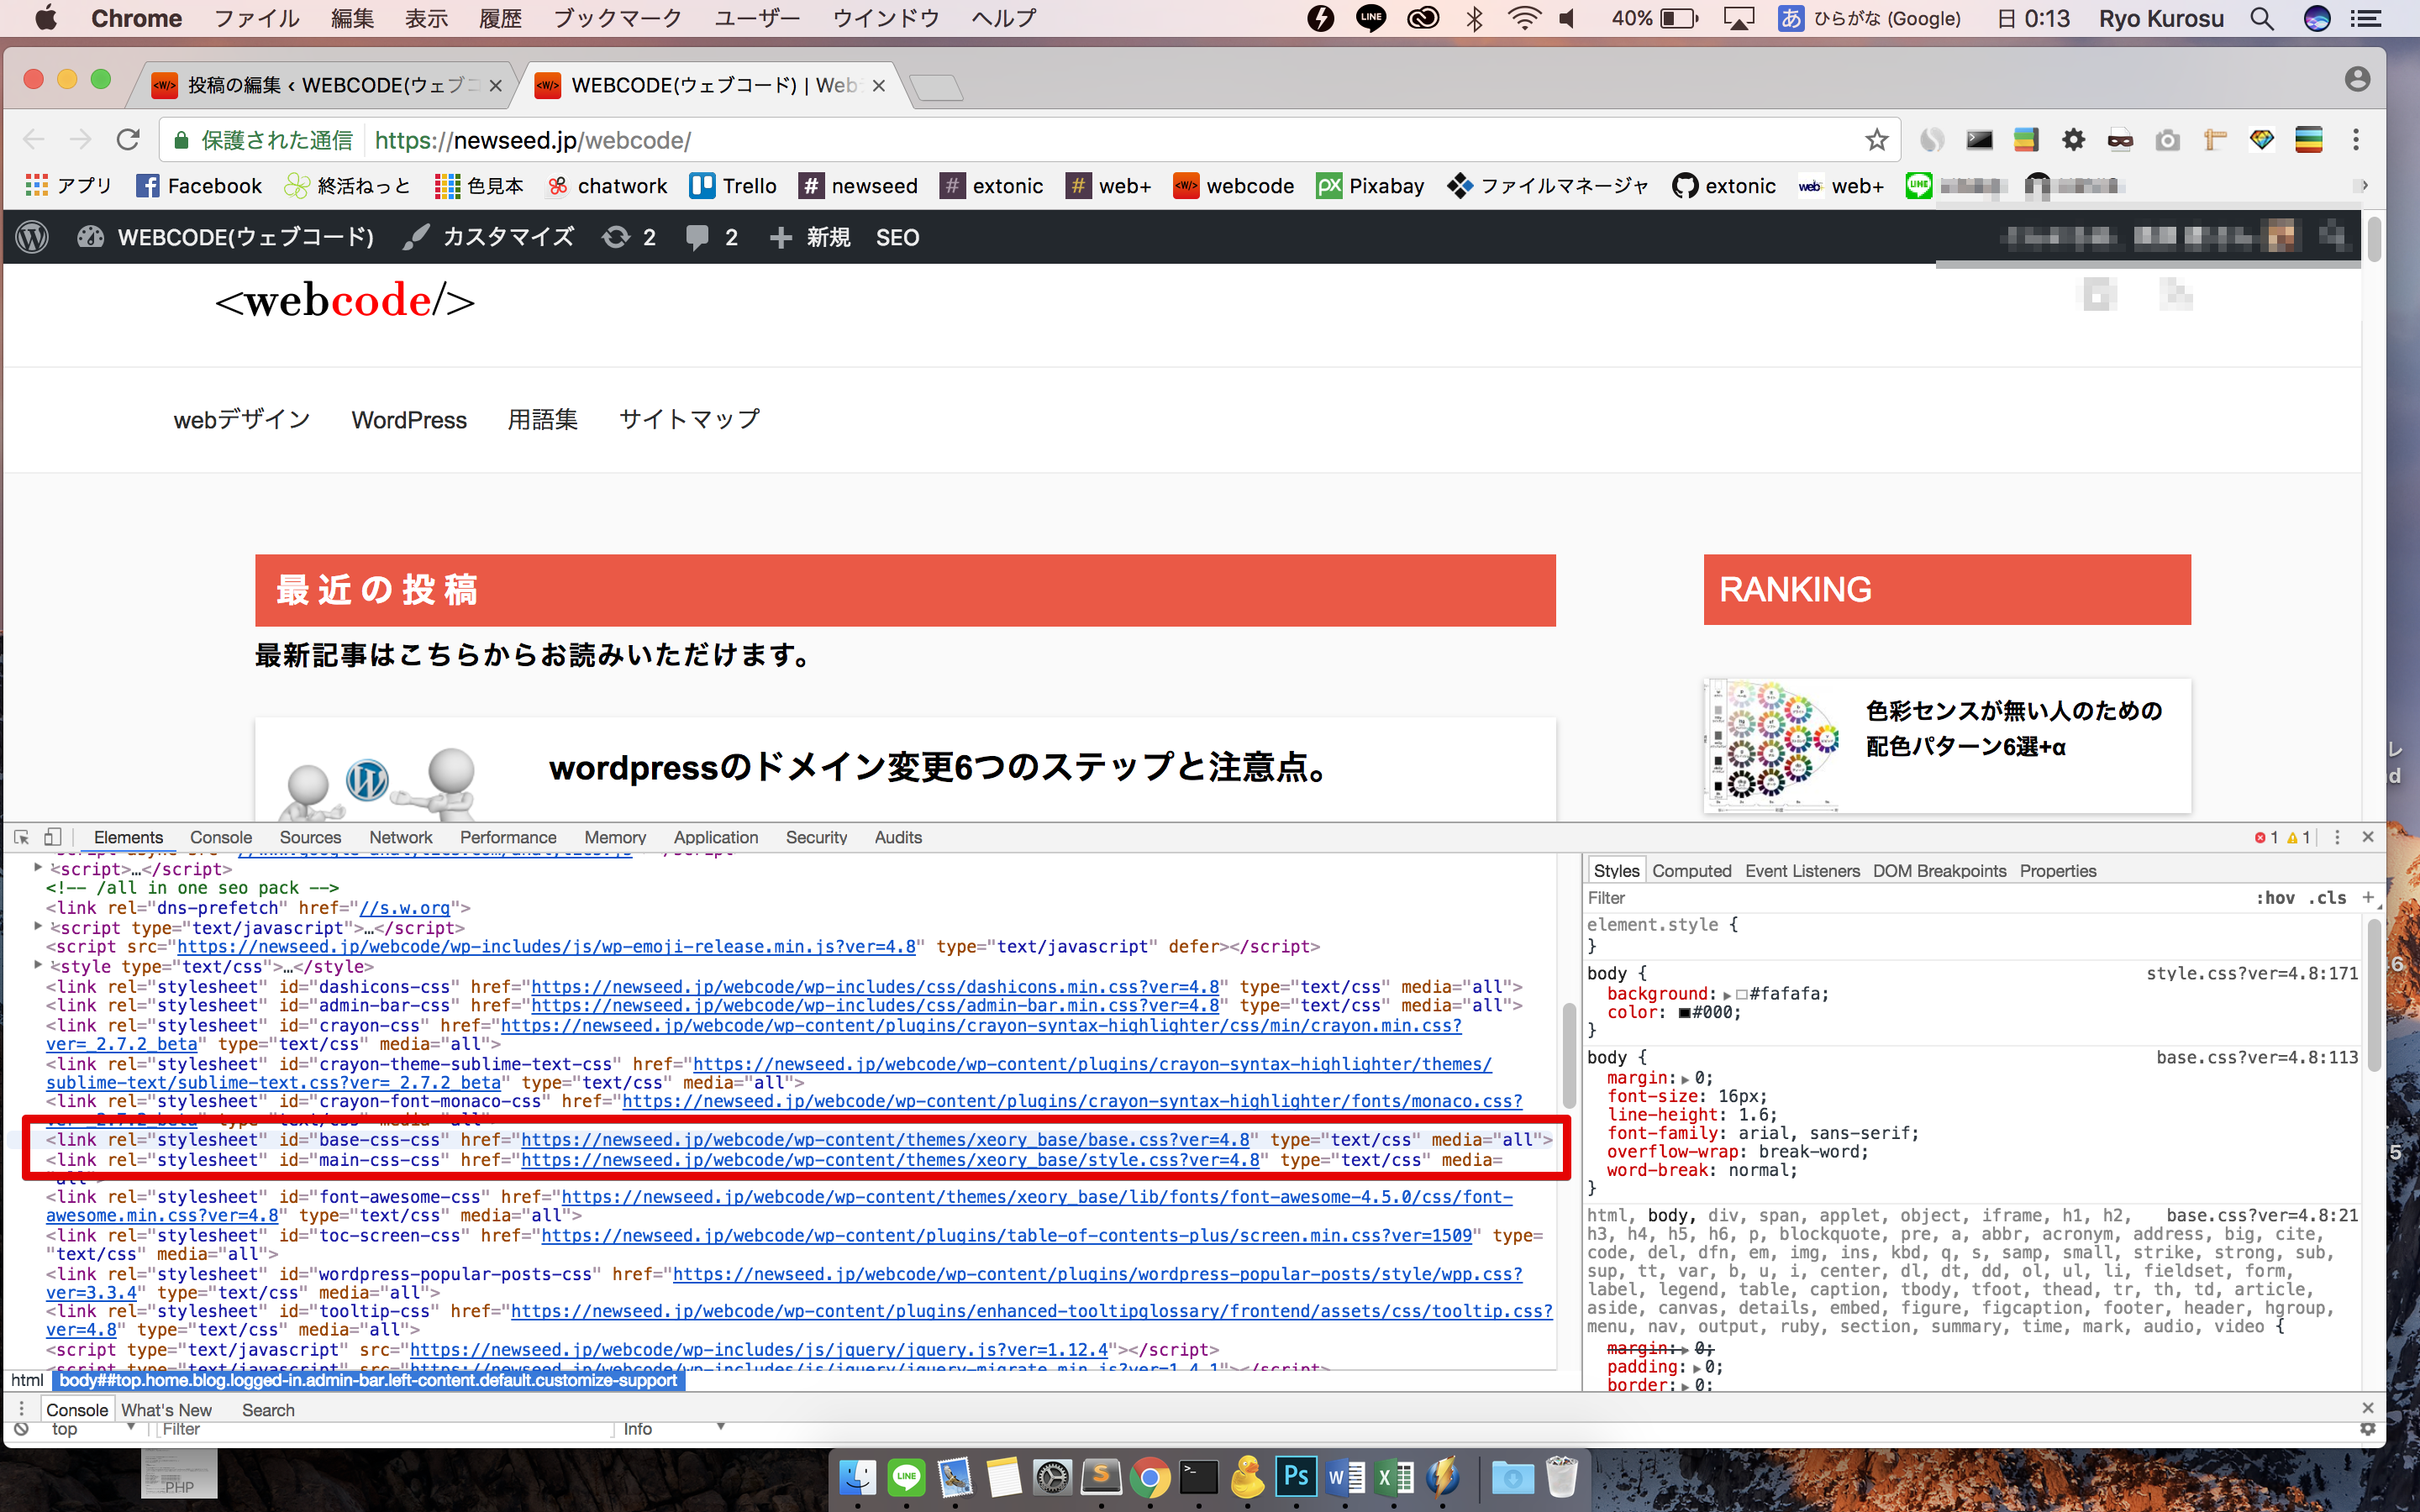Switch to the Event Listeners tab
The width and height of the screenshot is (2420, 1512).
click(1802, 871)
